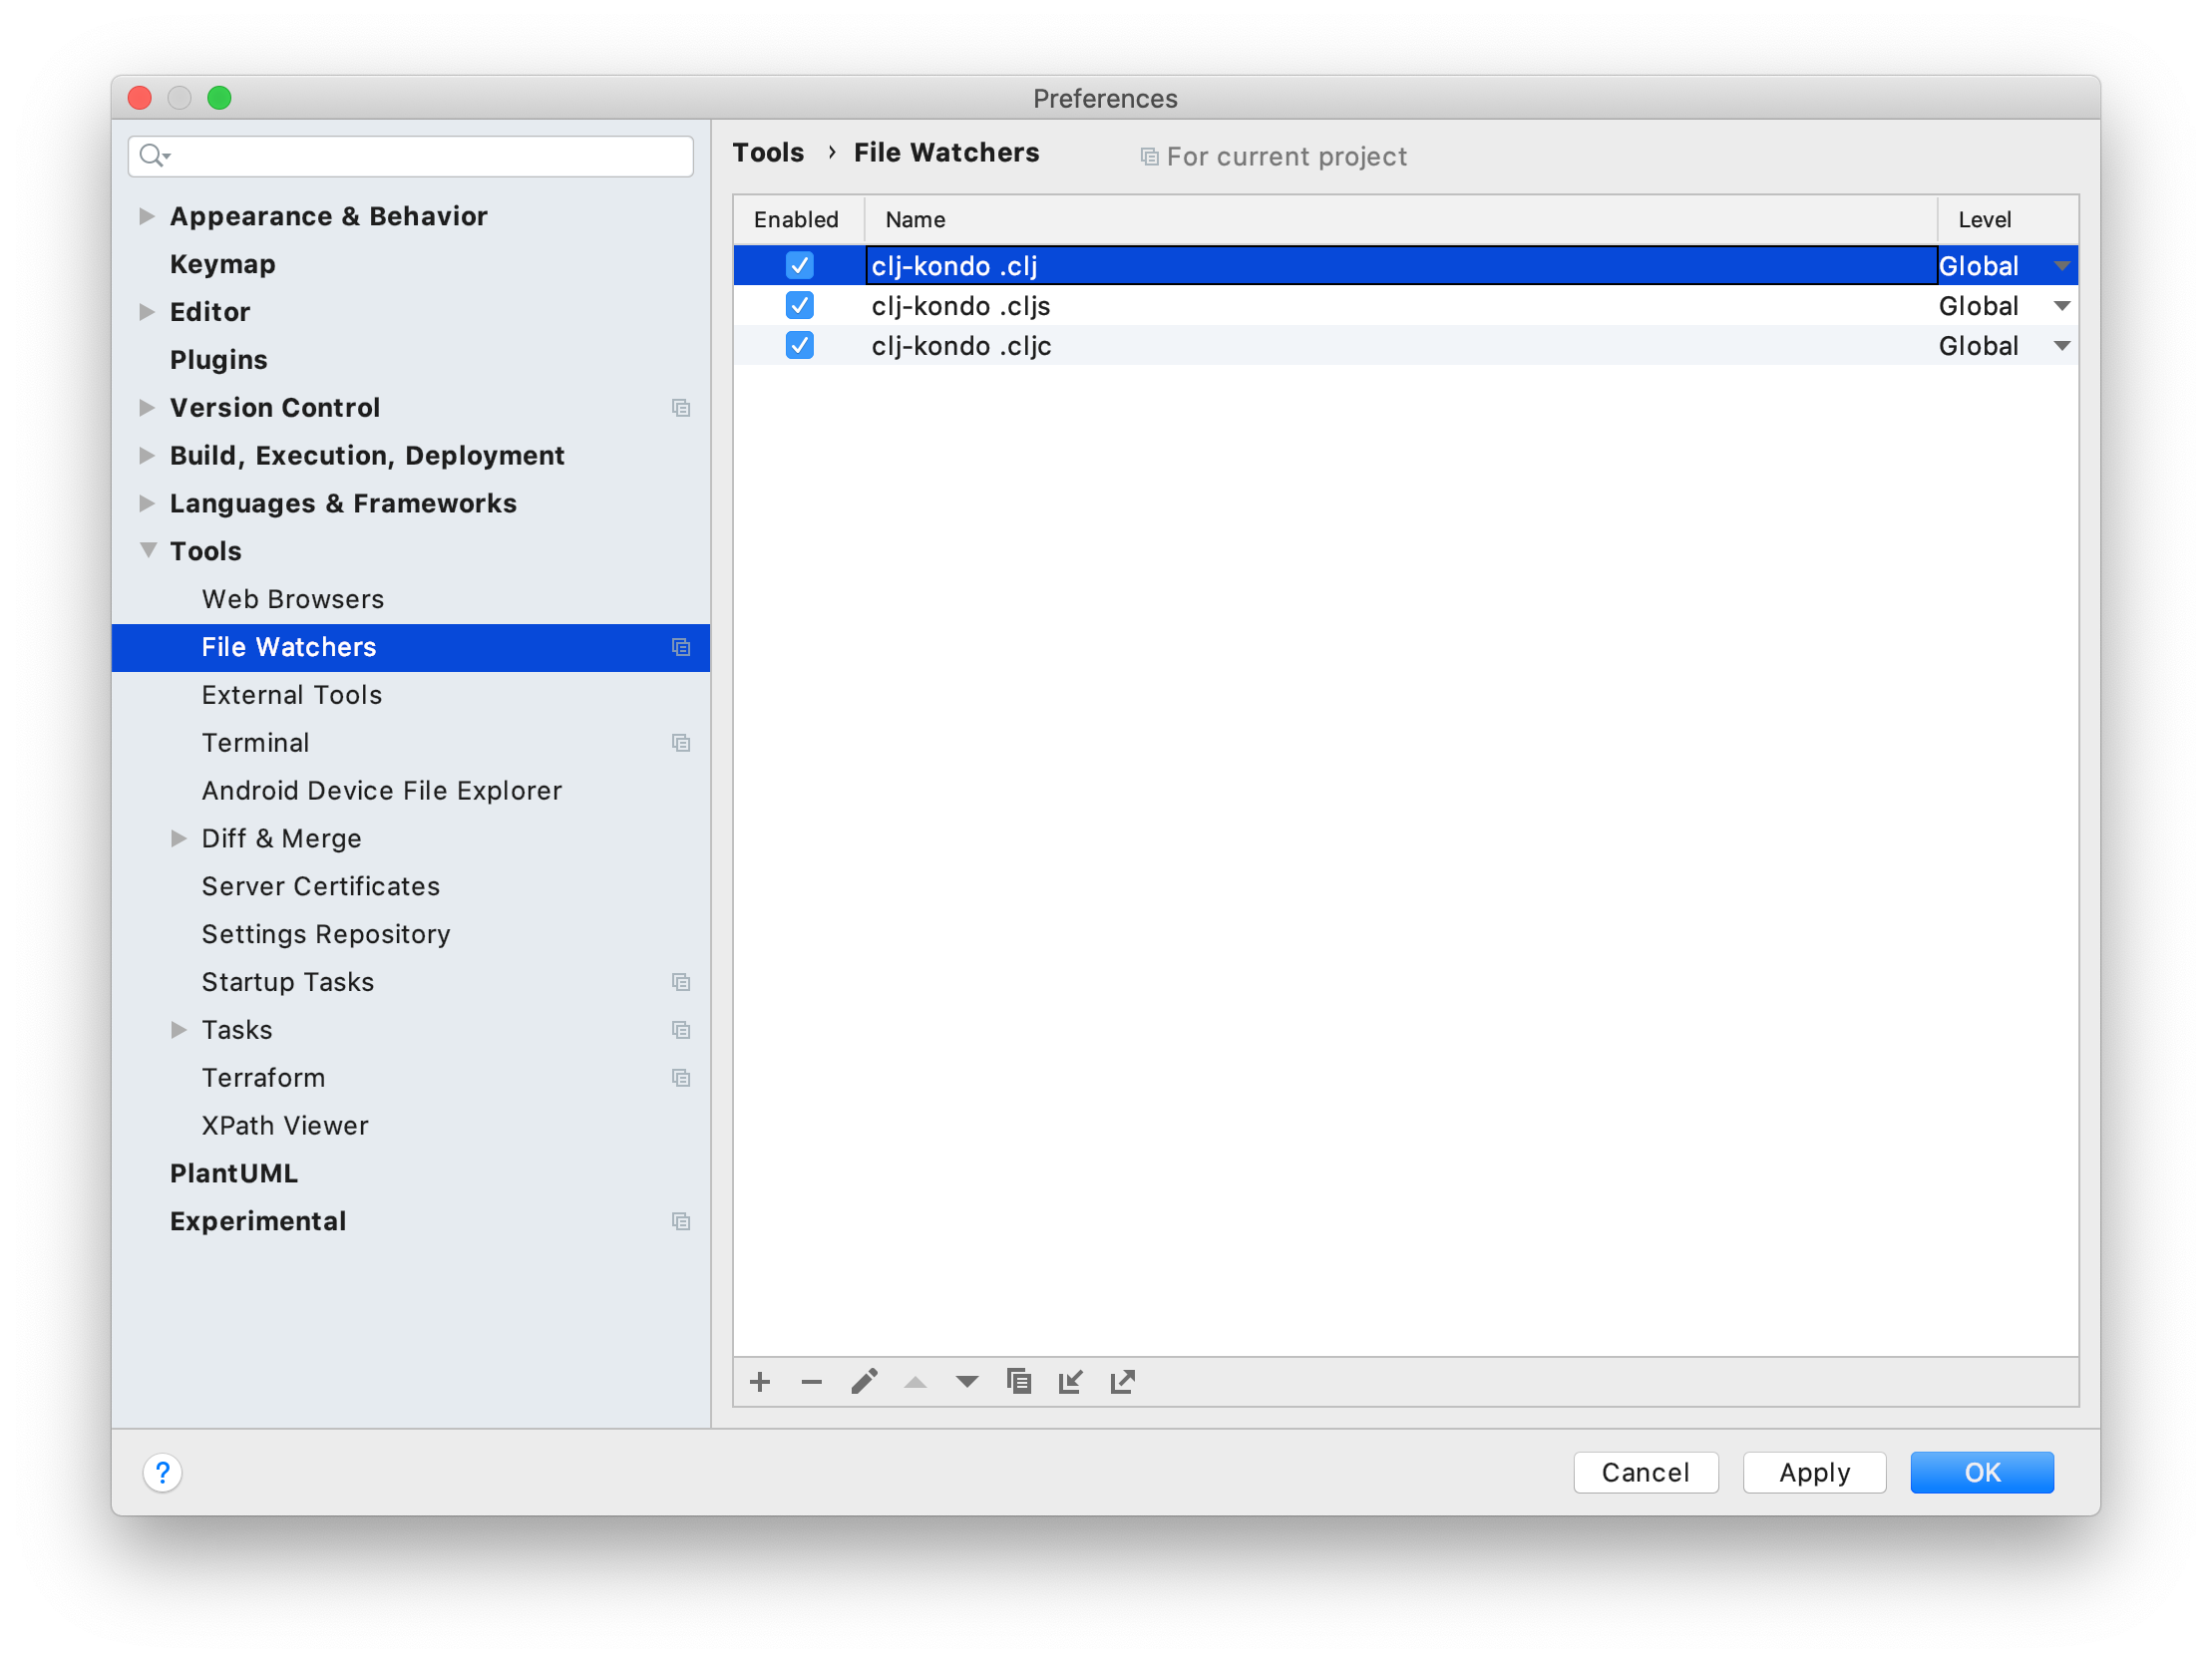The width and height of the screenshot is (2212, 1663).
Task: Expand the Global level dropdown for clj-kondo .cljs
Action: (x=2063, y=304)
